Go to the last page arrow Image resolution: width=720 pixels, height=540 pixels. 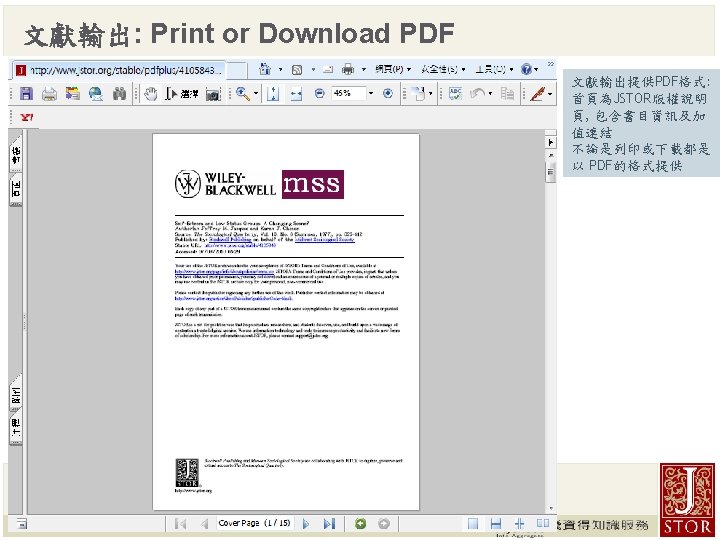click(x=330, y=523)
